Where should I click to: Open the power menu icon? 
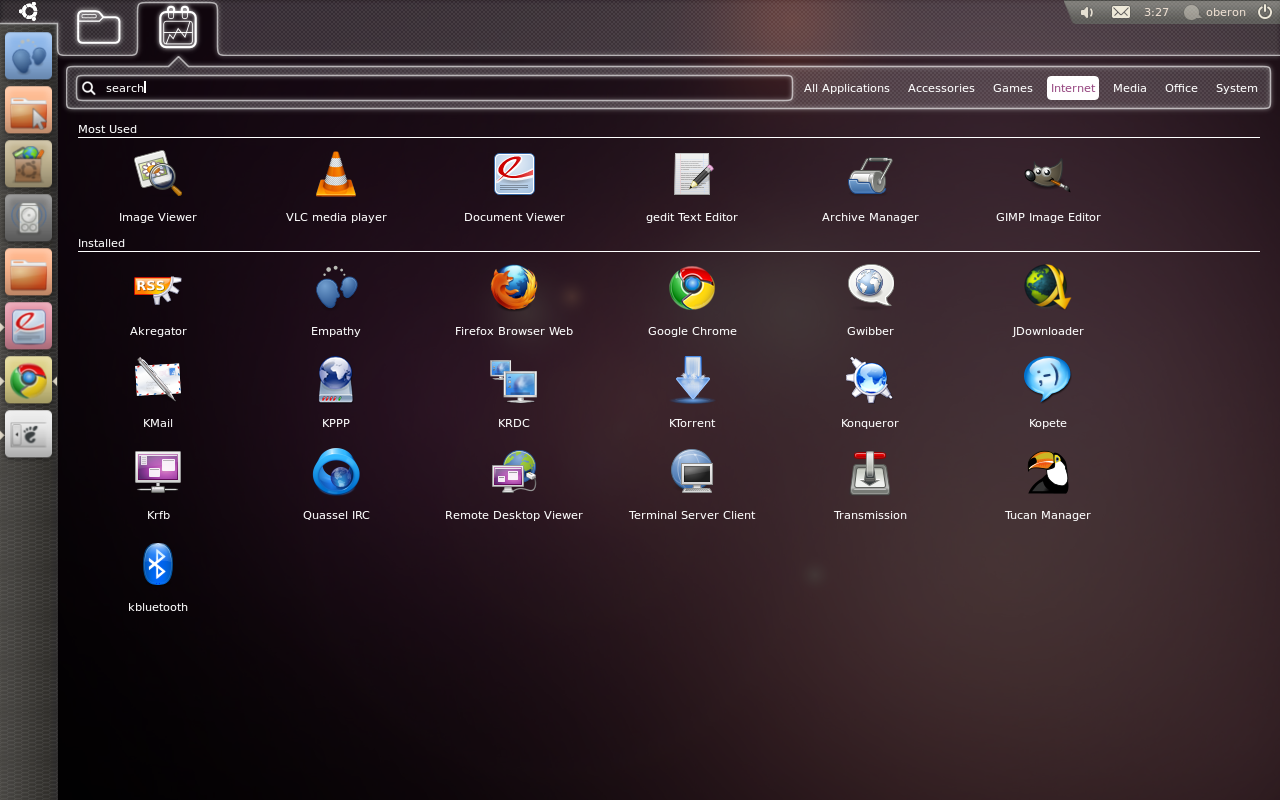[1264, 12]
